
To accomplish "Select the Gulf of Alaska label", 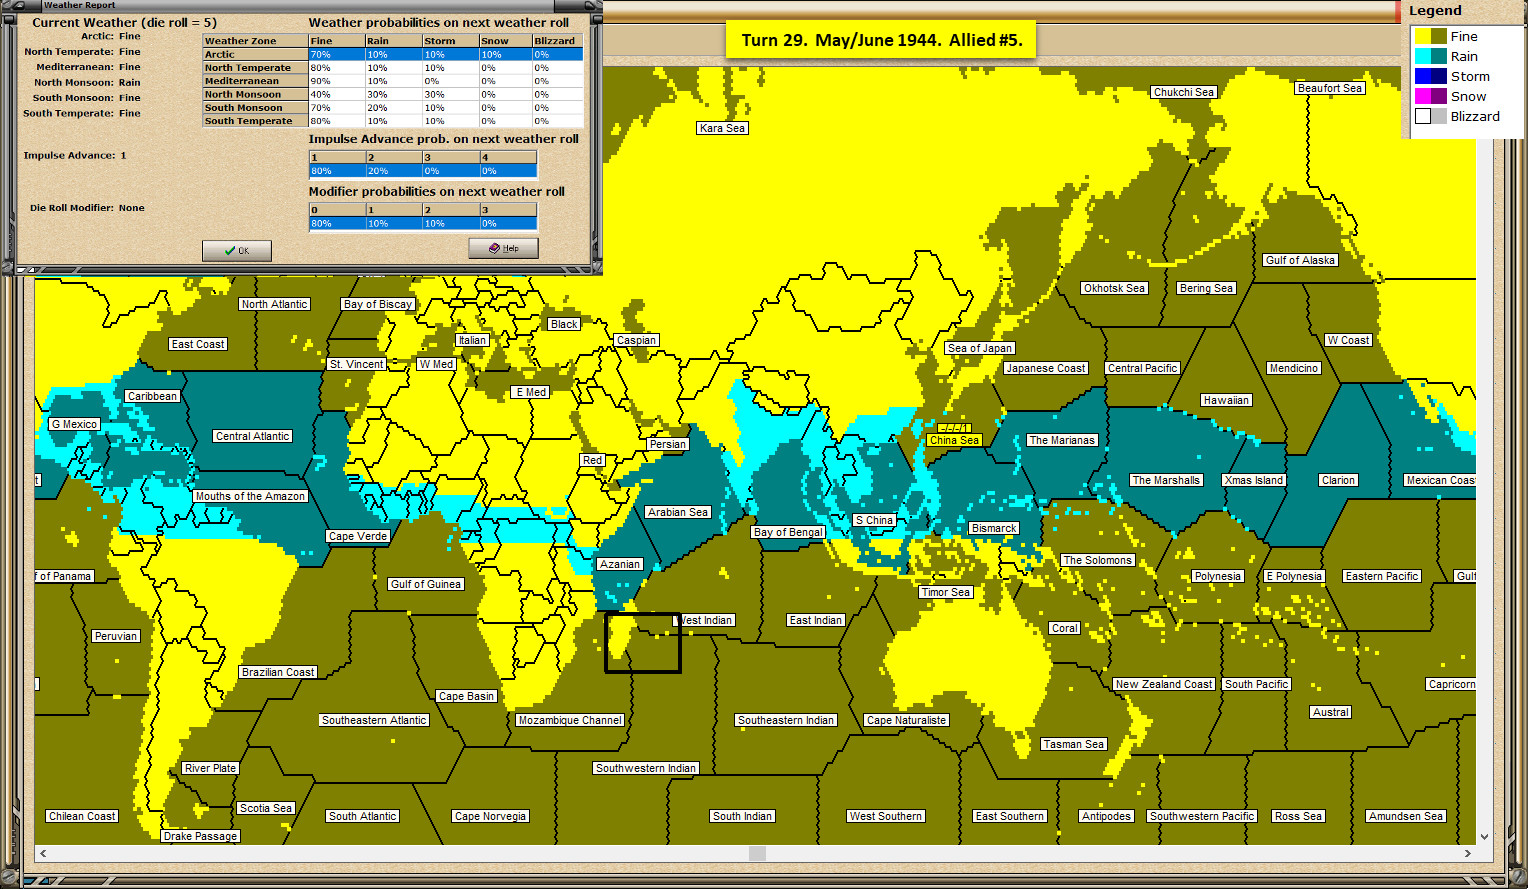I will point(1300,260).
